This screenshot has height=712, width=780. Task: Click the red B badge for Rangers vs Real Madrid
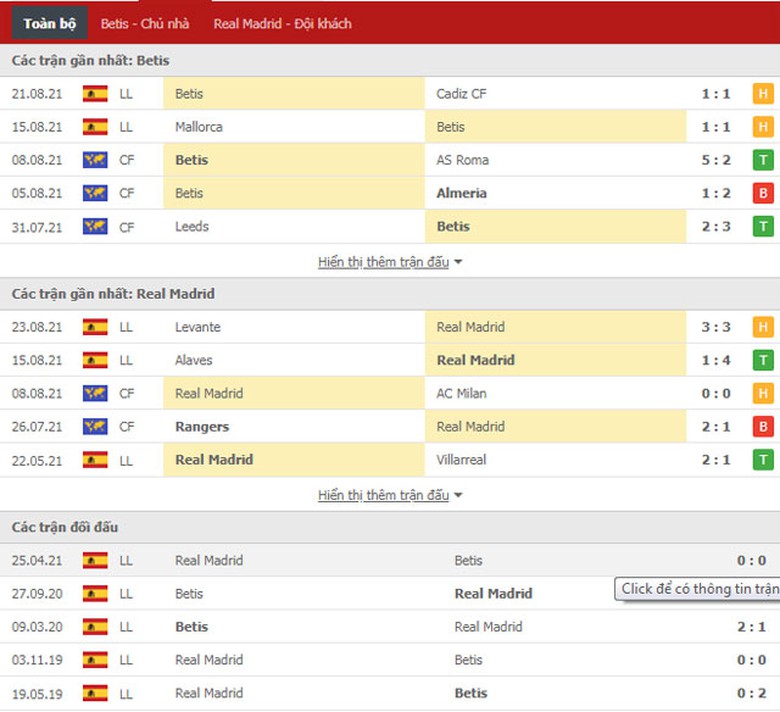pos(763,427)
